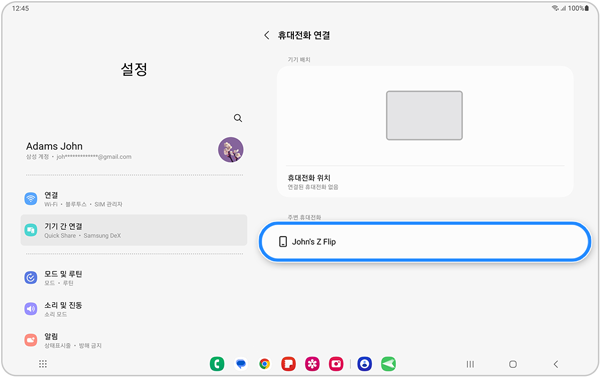Select John's Z Flip nearby phone

[425, 242]
